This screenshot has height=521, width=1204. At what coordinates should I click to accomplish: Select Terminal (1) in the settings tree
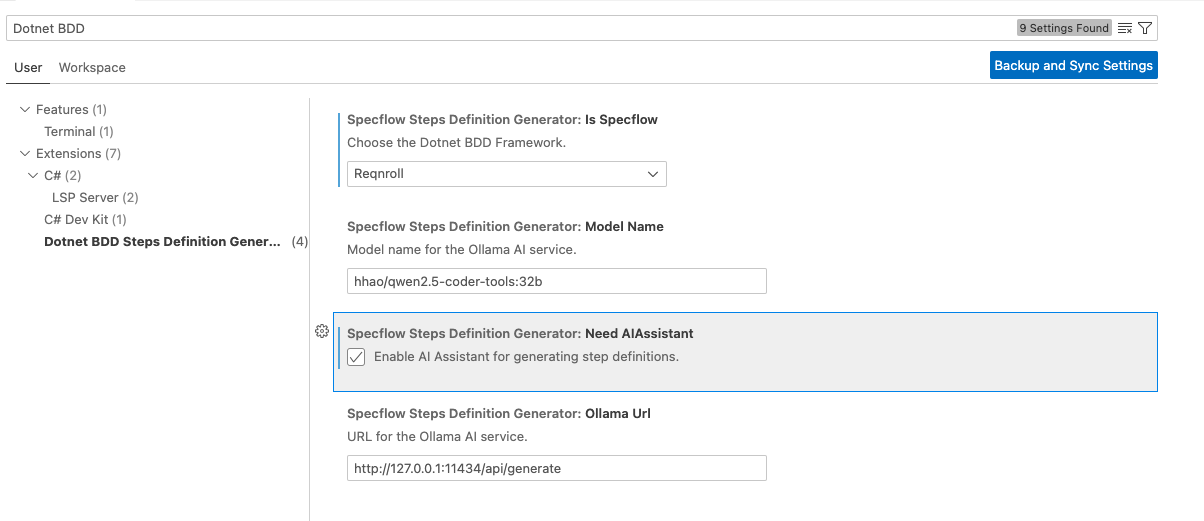click(79, 131)
